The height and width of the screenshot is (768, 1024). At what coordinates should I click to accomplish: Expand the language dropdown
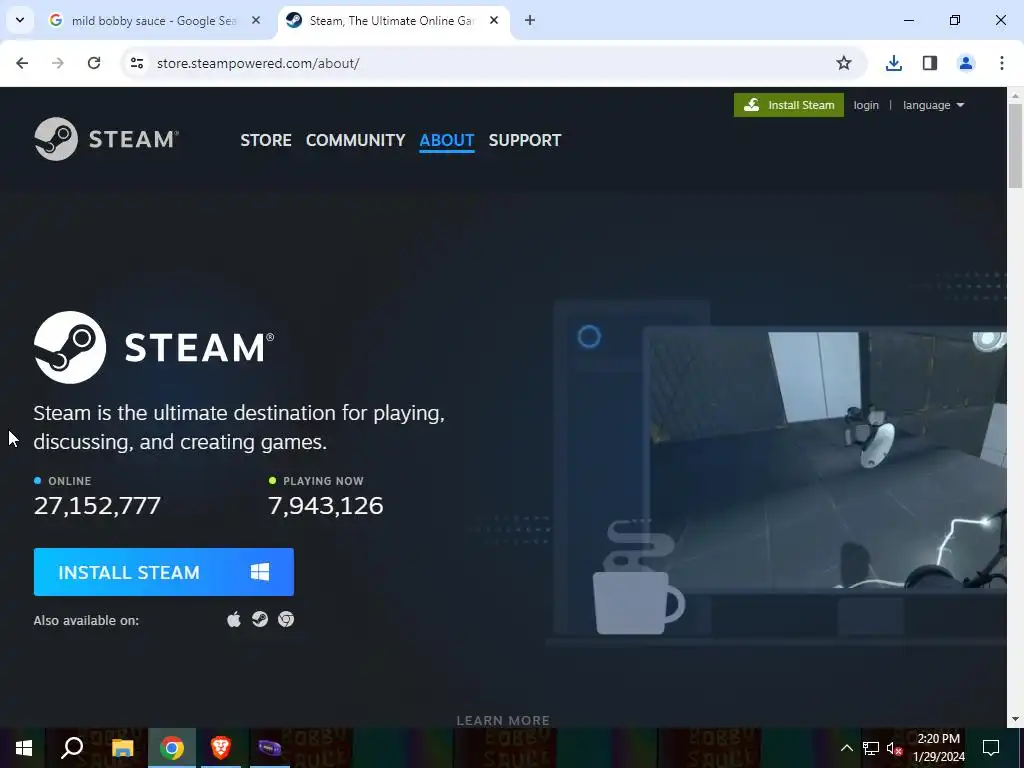(x=933, y=105)
